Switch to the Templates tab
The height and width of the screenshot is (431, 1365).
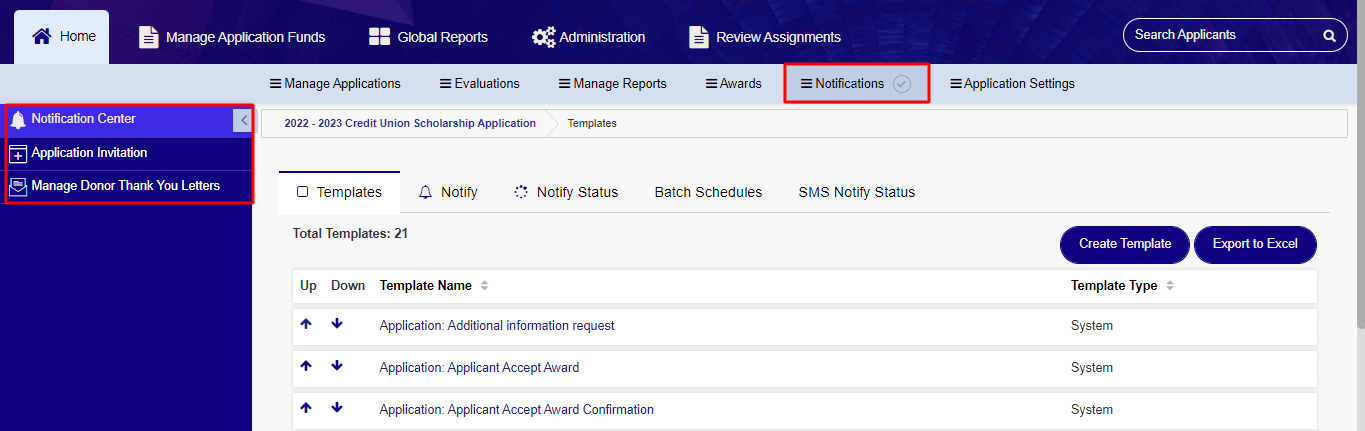click(x=339, y=192)
